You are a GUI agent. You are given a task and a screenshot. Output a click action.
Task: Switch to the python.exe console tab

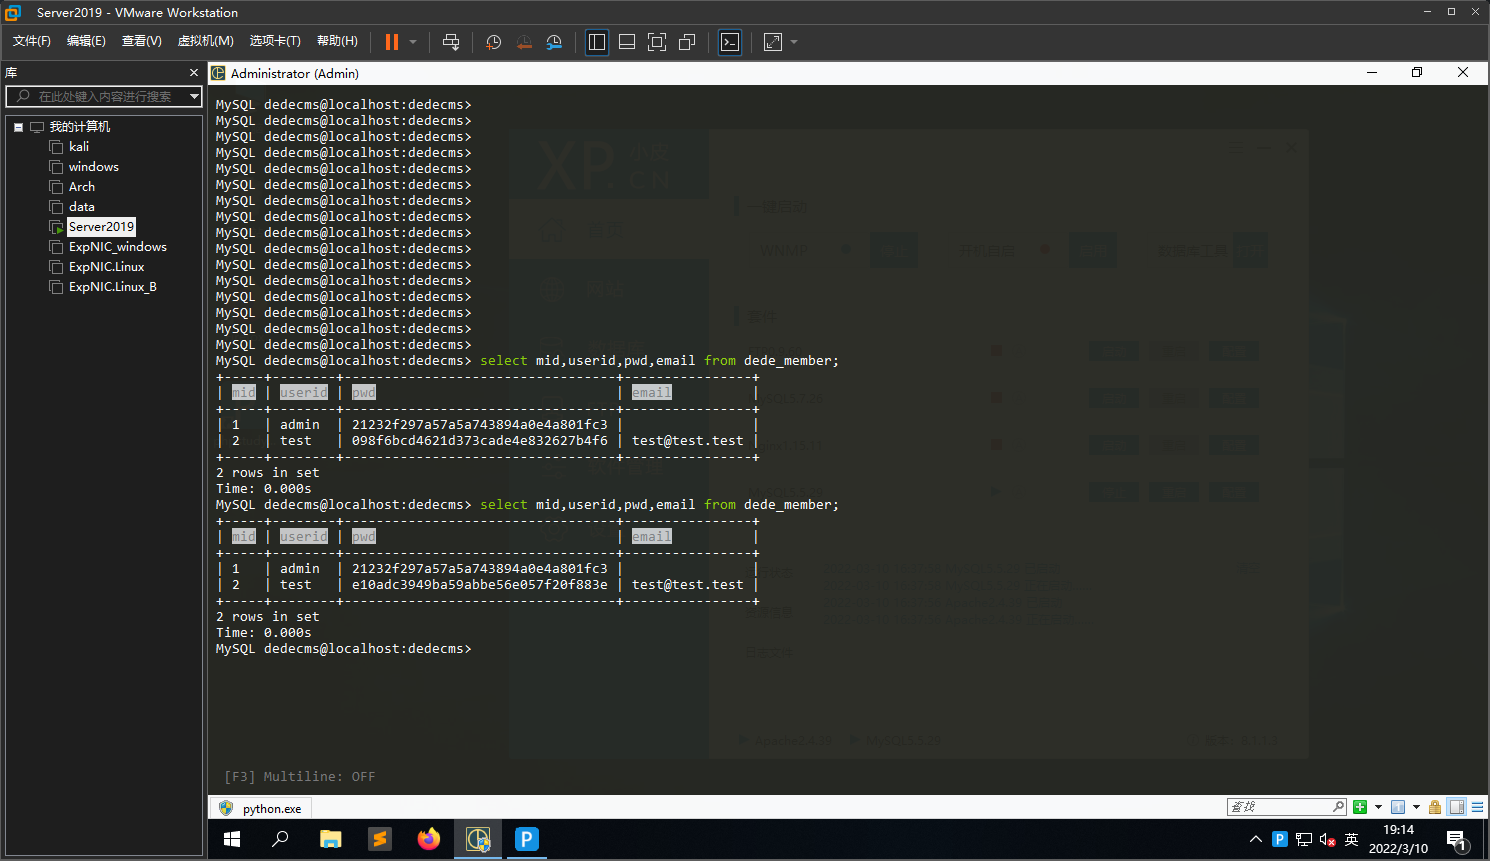(x=261, y=808)
